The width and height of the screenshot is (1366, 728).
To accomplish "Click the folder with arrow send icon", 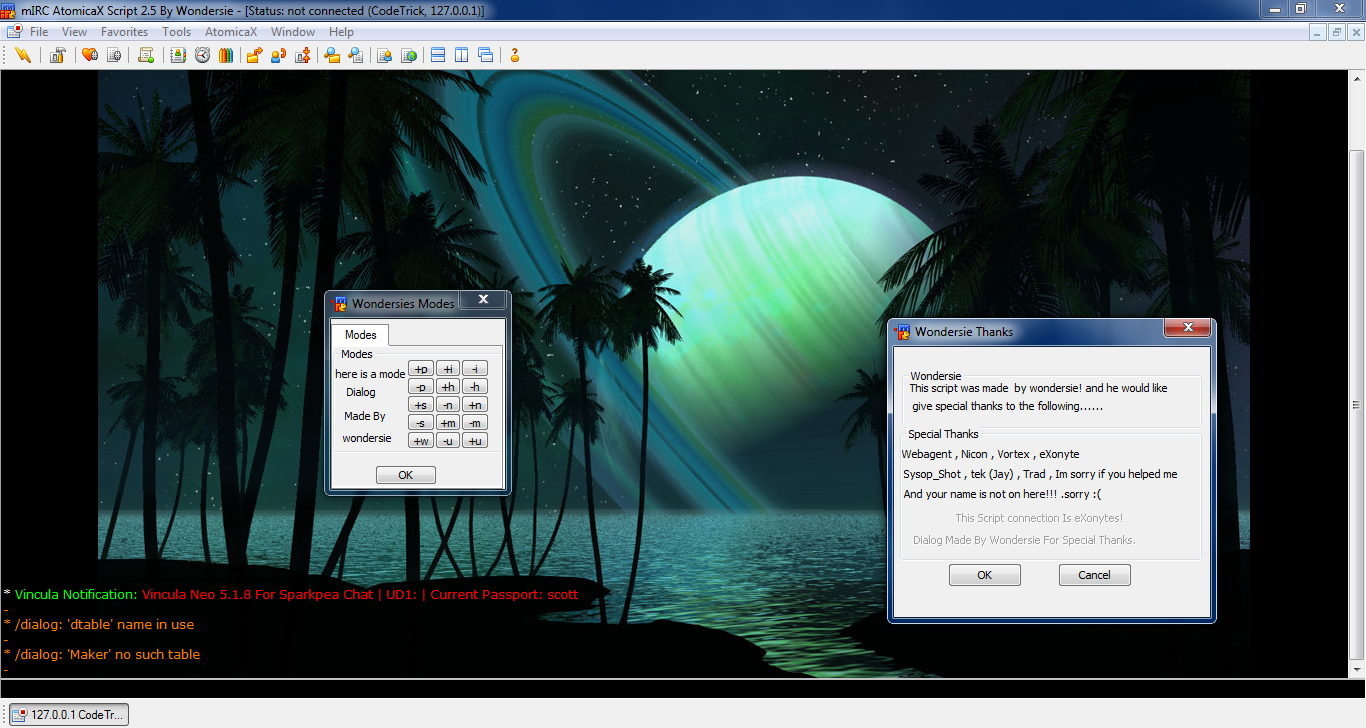I will 254,55.
